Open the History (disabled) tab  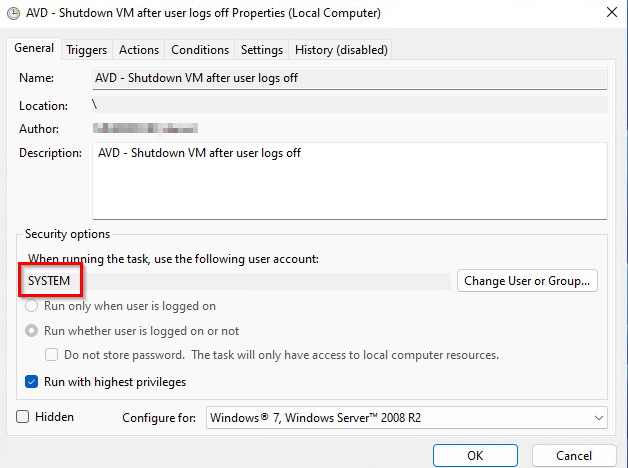[x=341, y=49]
